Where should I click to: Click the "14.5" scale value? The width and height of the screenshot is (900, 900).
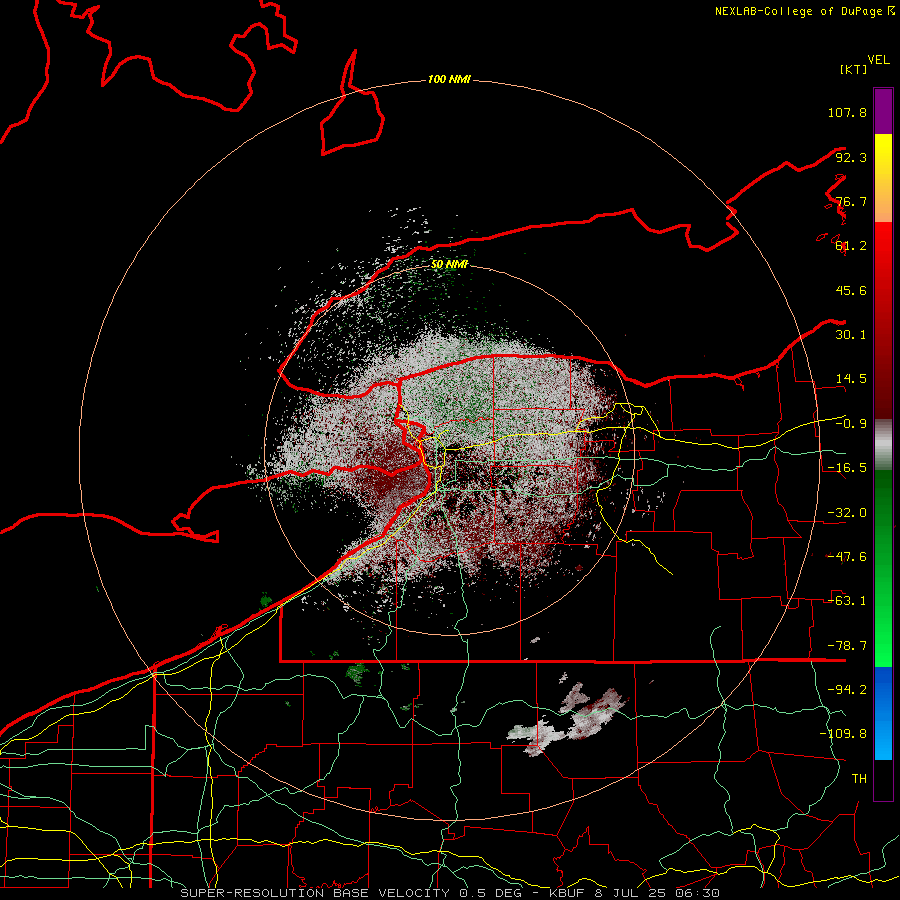pos(851,379)
